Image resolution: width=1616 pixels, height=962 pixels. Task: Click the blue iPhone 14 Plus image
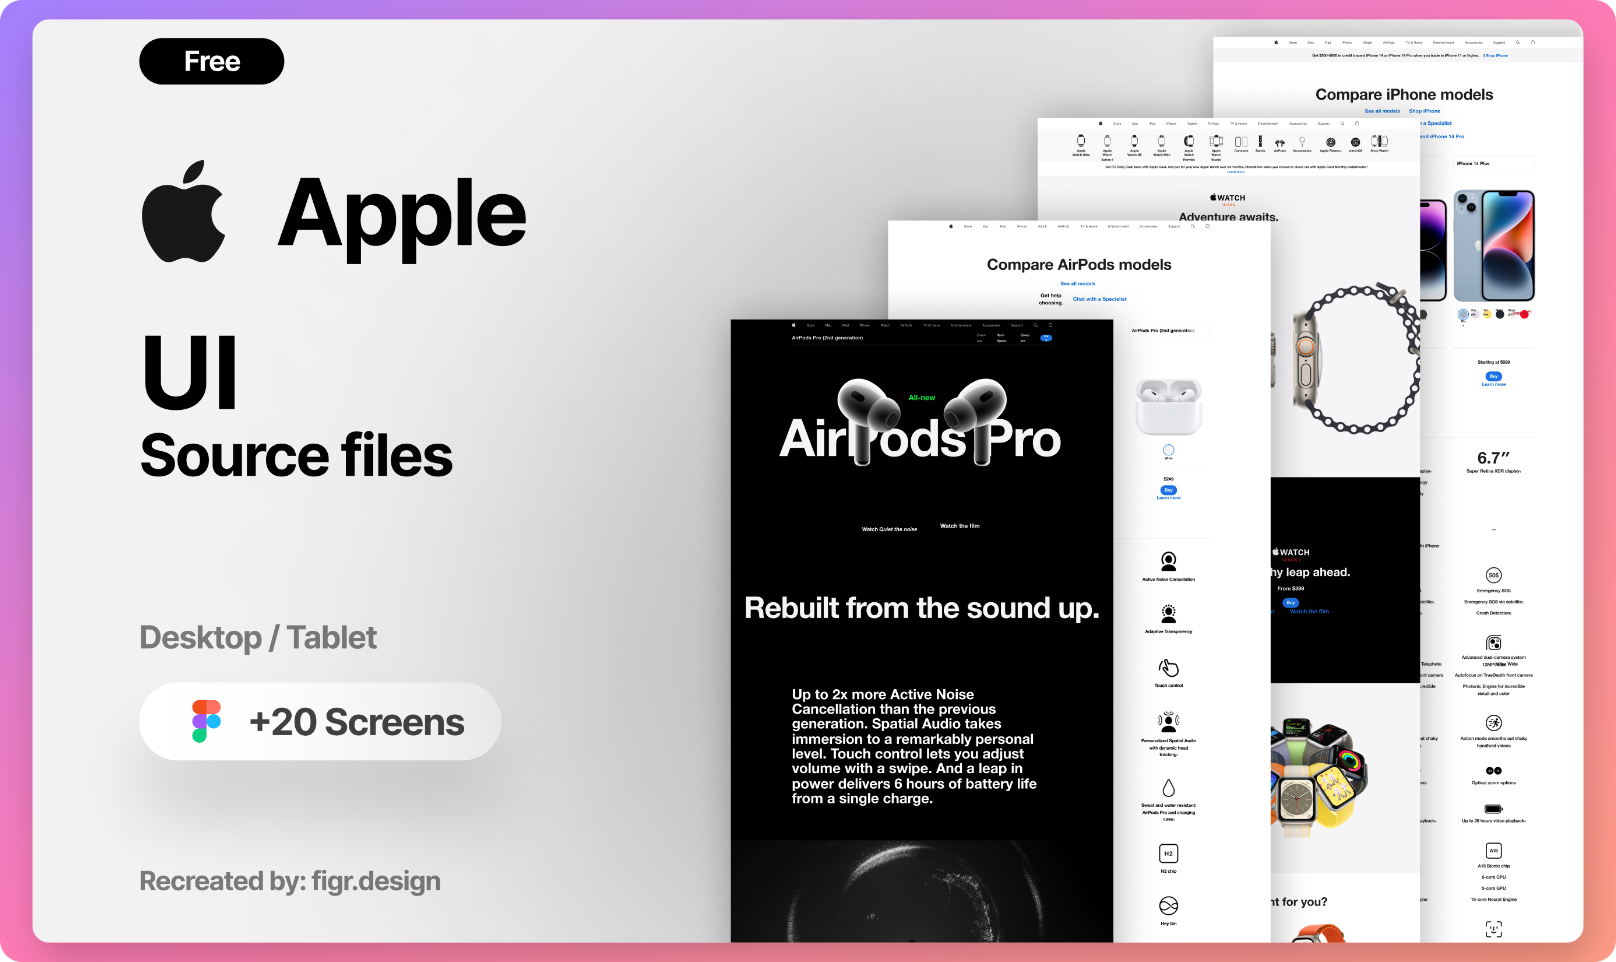(x=1494, y=246)
